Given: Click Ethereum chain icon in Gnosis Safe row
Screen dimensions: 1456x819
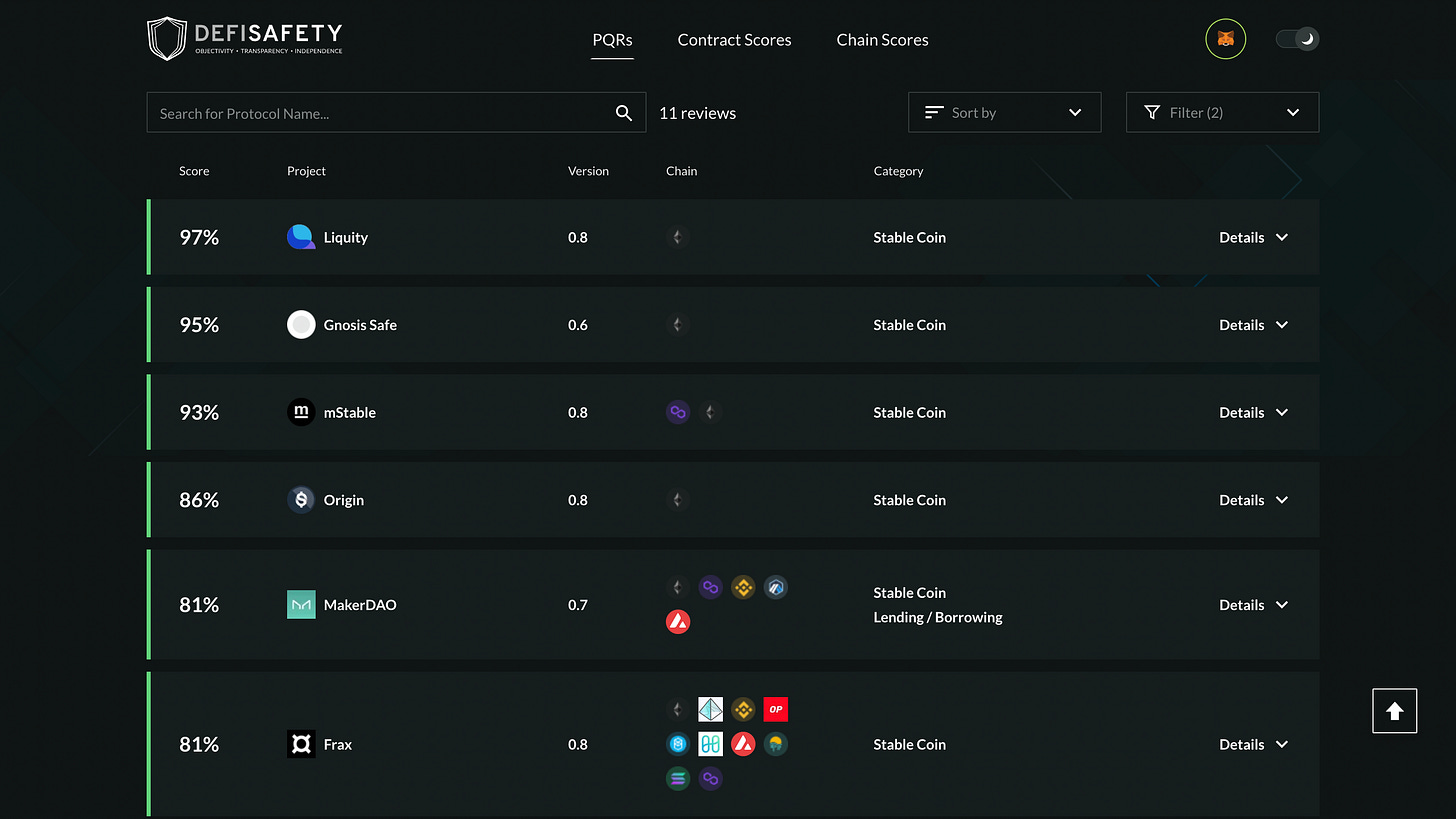Looking at the screenshot, I should 678,325.
